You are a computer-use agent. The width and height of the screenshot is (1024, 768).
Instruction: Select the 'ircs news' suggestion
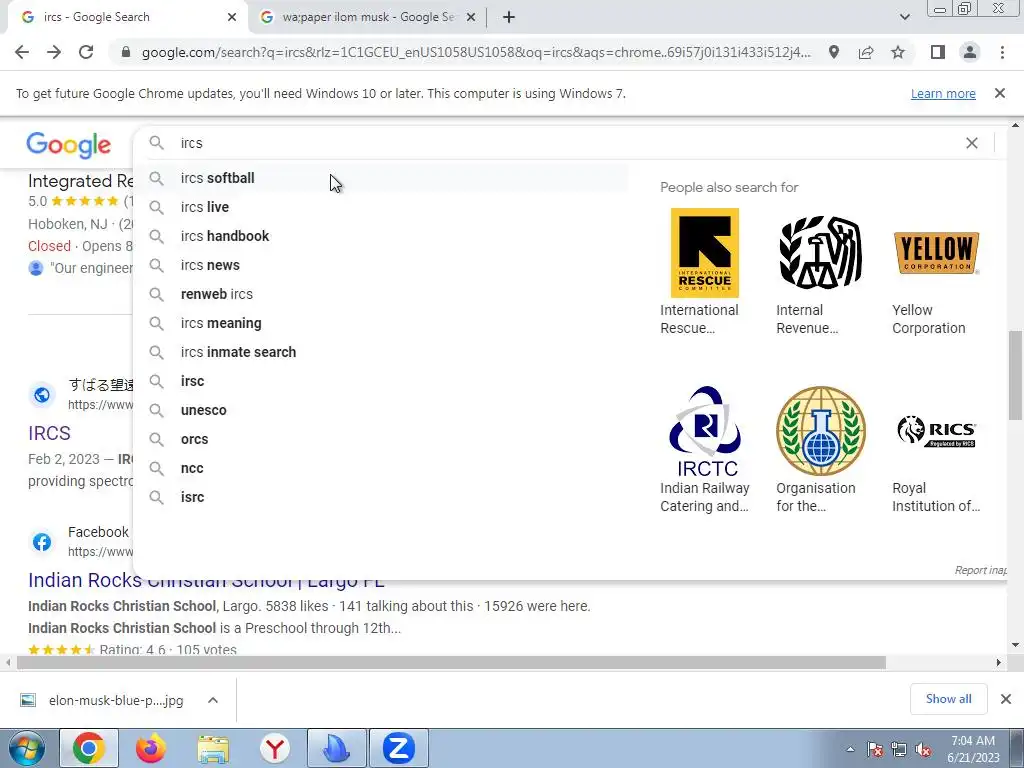(381, 265)
